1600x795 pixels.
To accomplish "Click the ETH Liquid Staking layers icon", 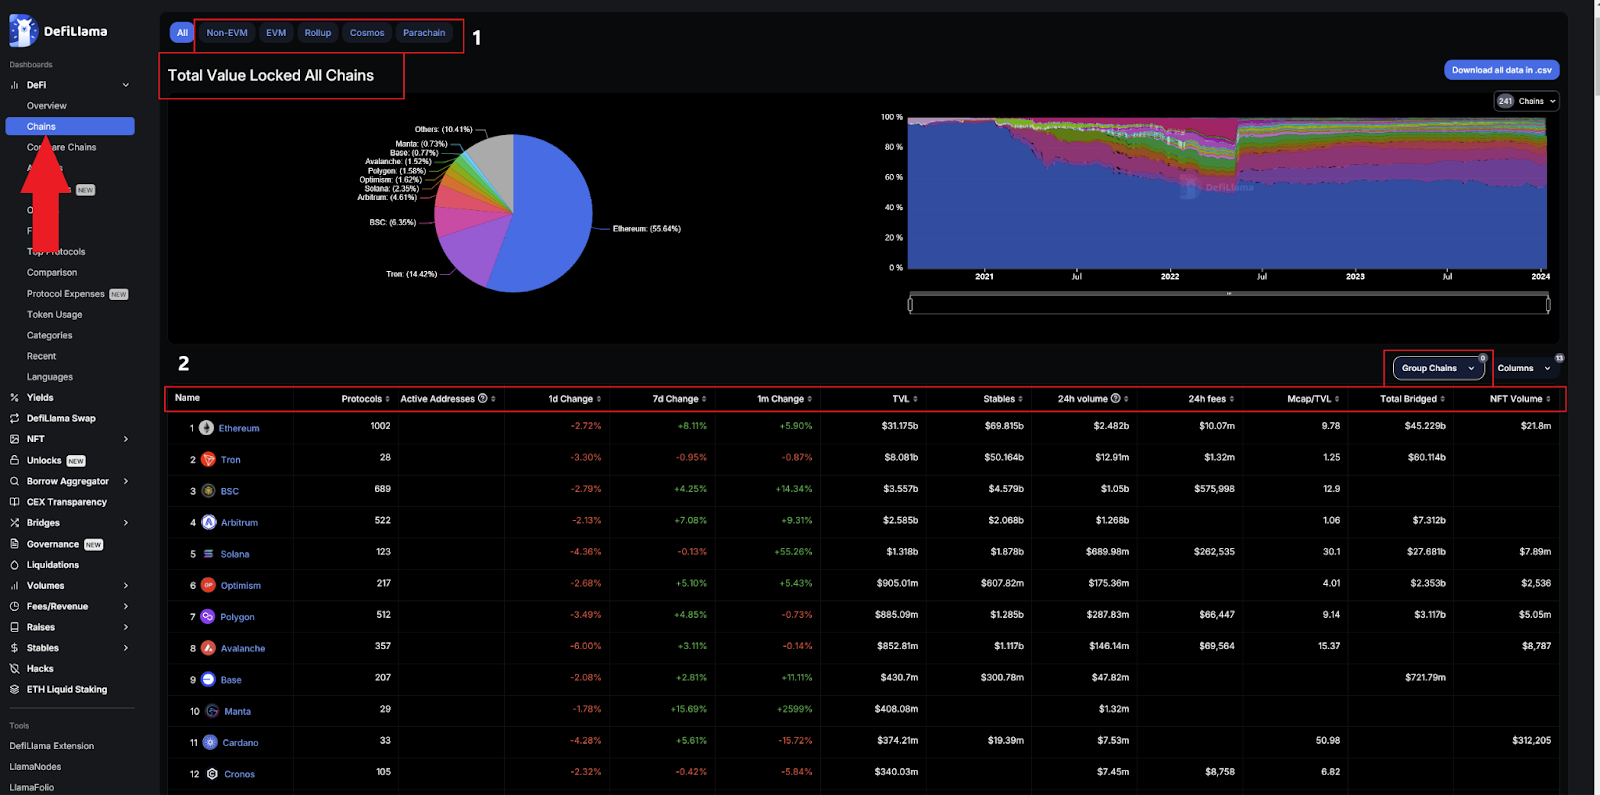I will tap(14, 690).
